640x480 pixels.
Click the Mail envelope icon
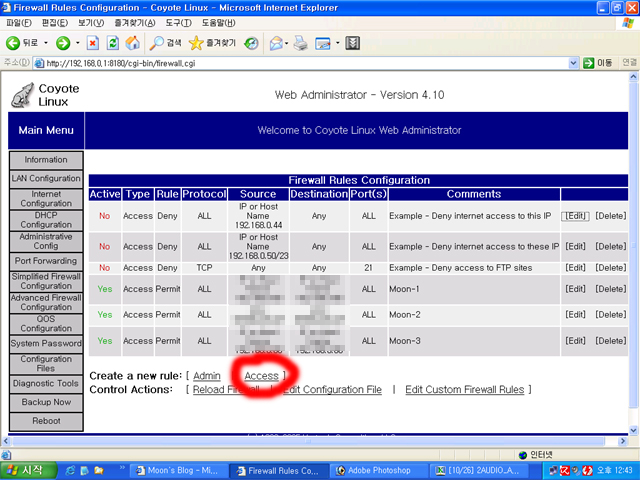pyautogui.click(x=276, y=43)
